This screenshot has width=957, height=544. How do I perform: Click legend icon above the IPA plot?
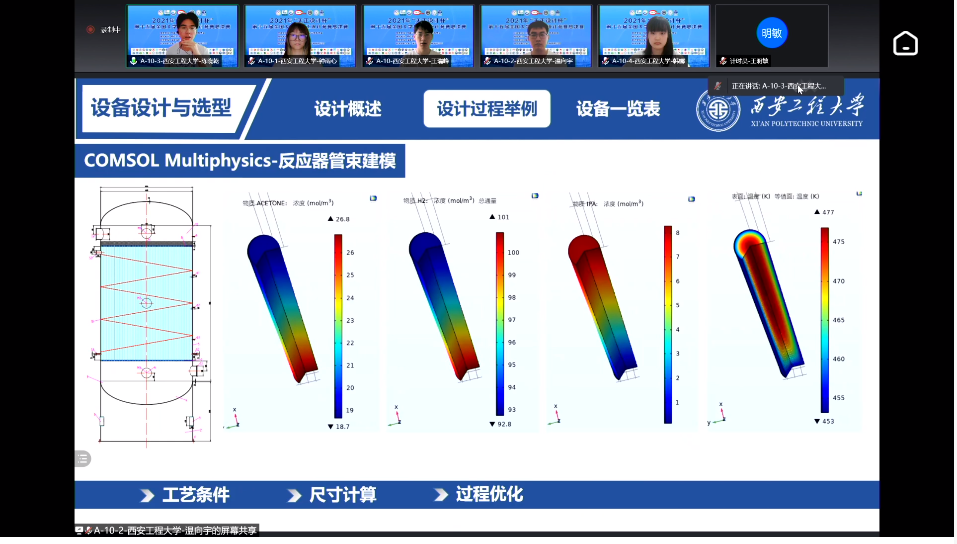click(x=692, y=199)
